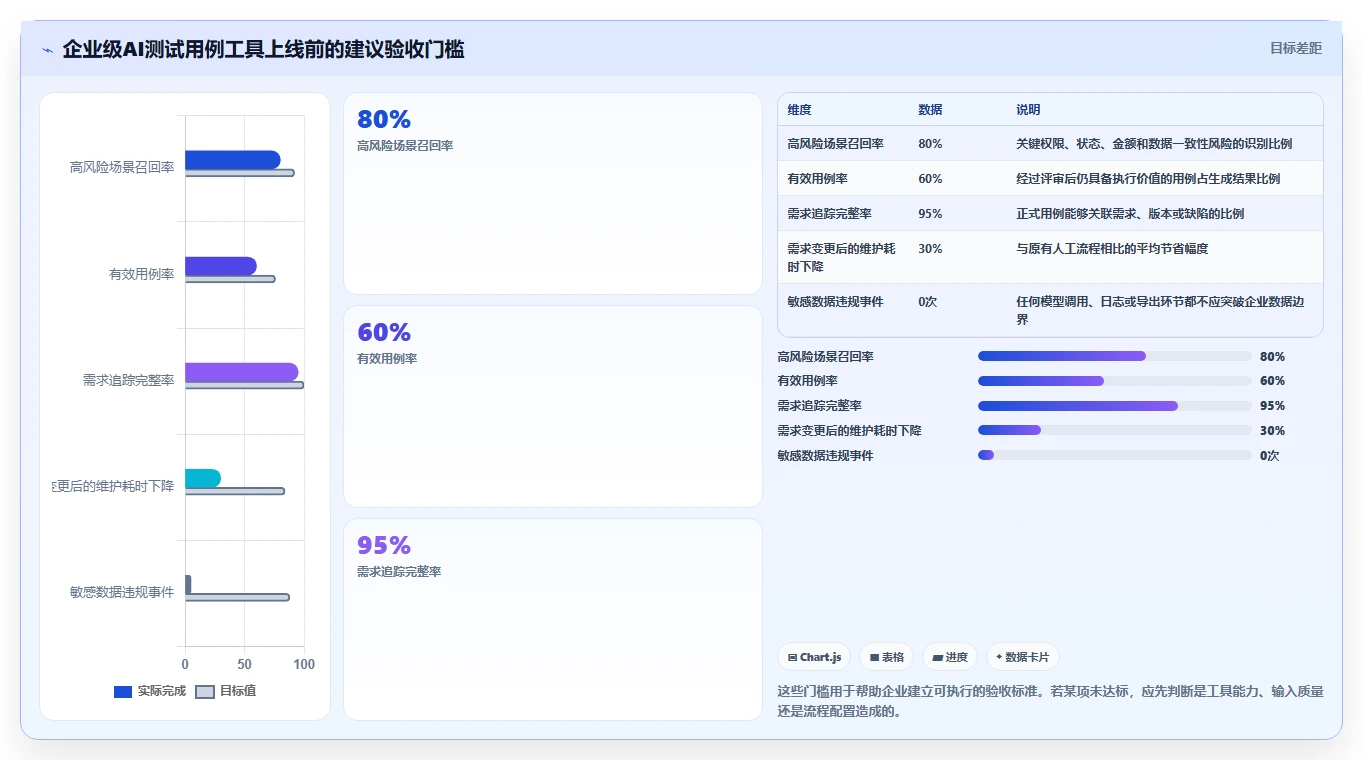Click the 需求追踪完整率 table row name
The image size is (1363, 760).
pos(829,214)
